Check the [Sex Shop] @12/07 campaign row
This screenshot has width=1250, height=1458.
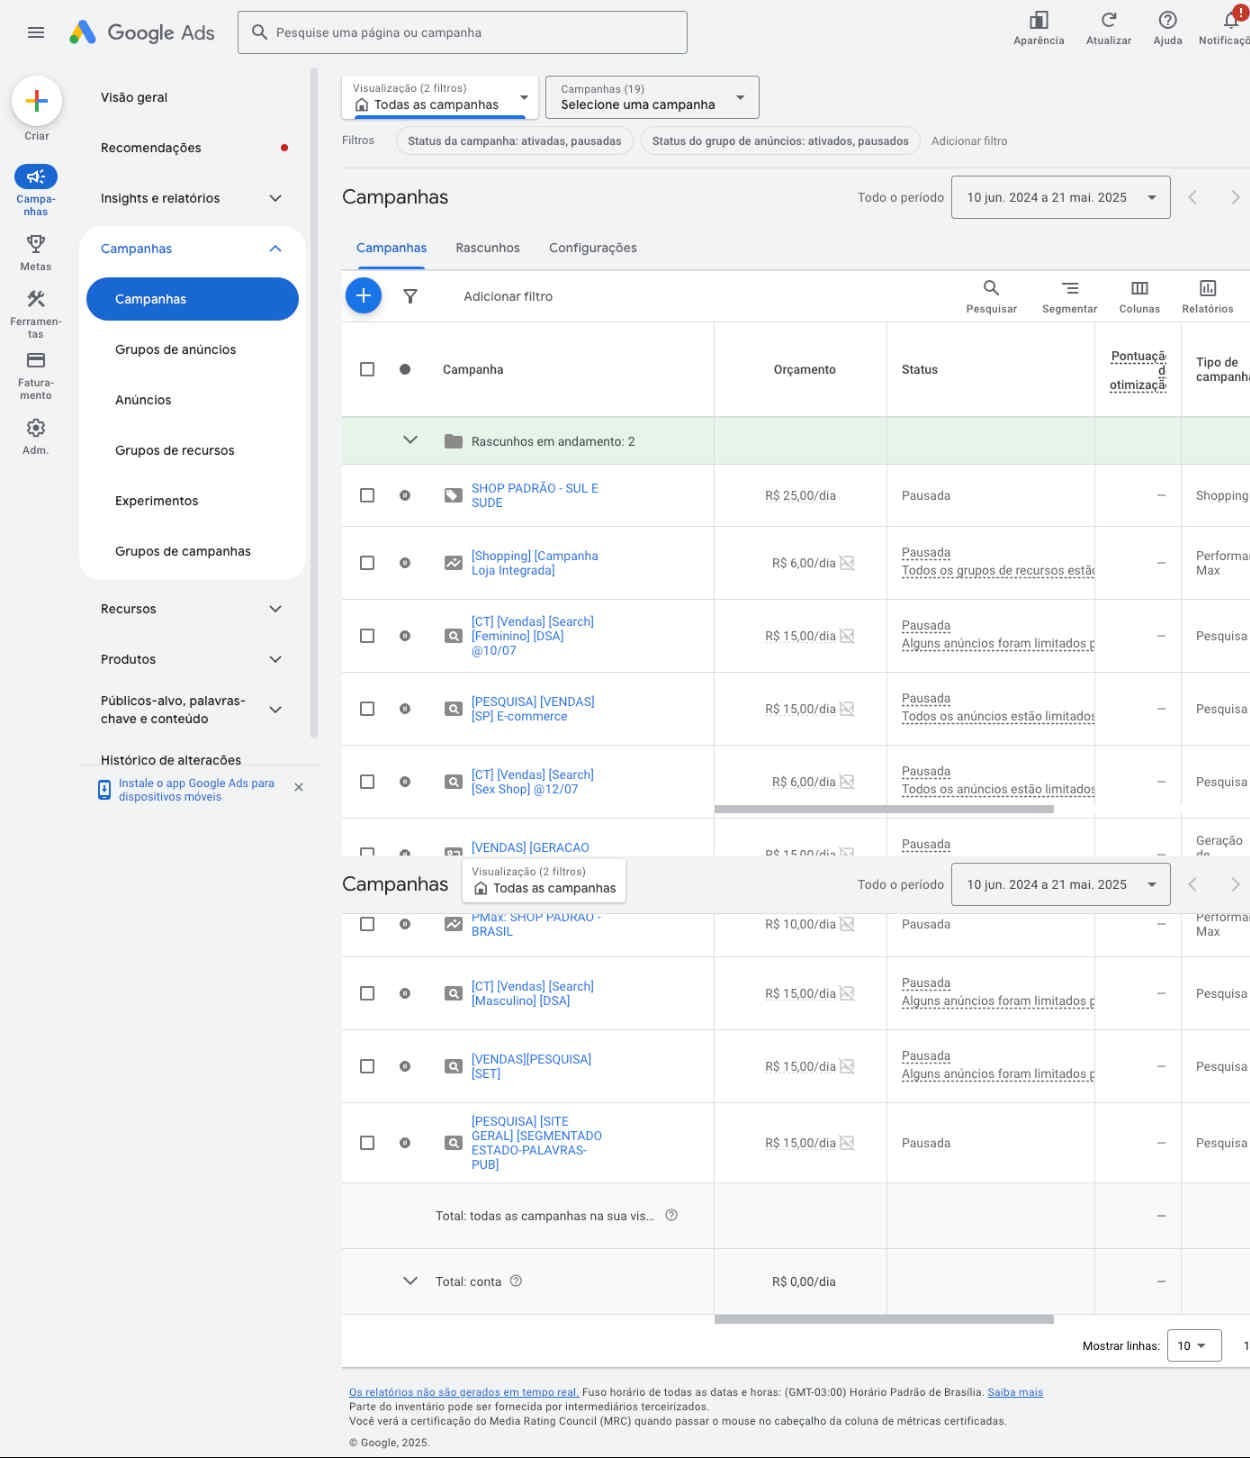[x=367, y=782]
